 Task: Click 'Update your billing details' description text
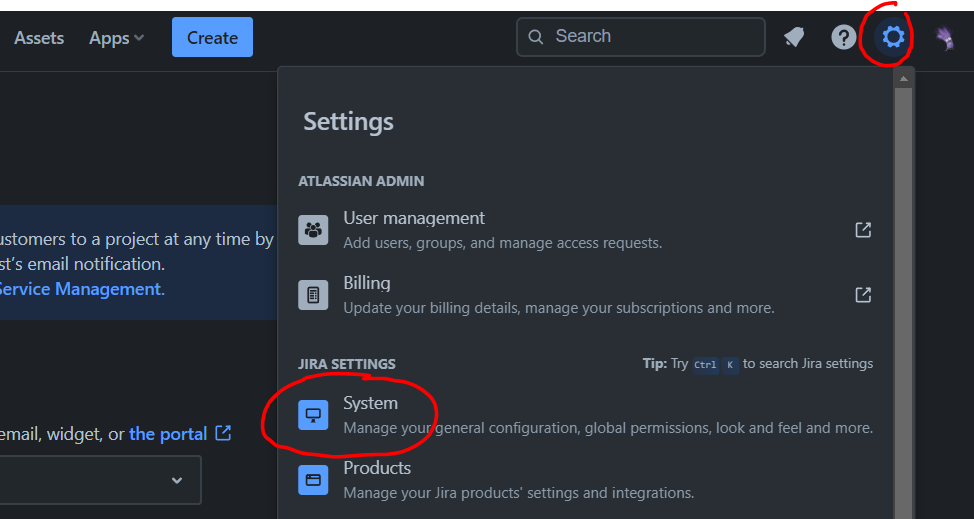pos(559,308)
